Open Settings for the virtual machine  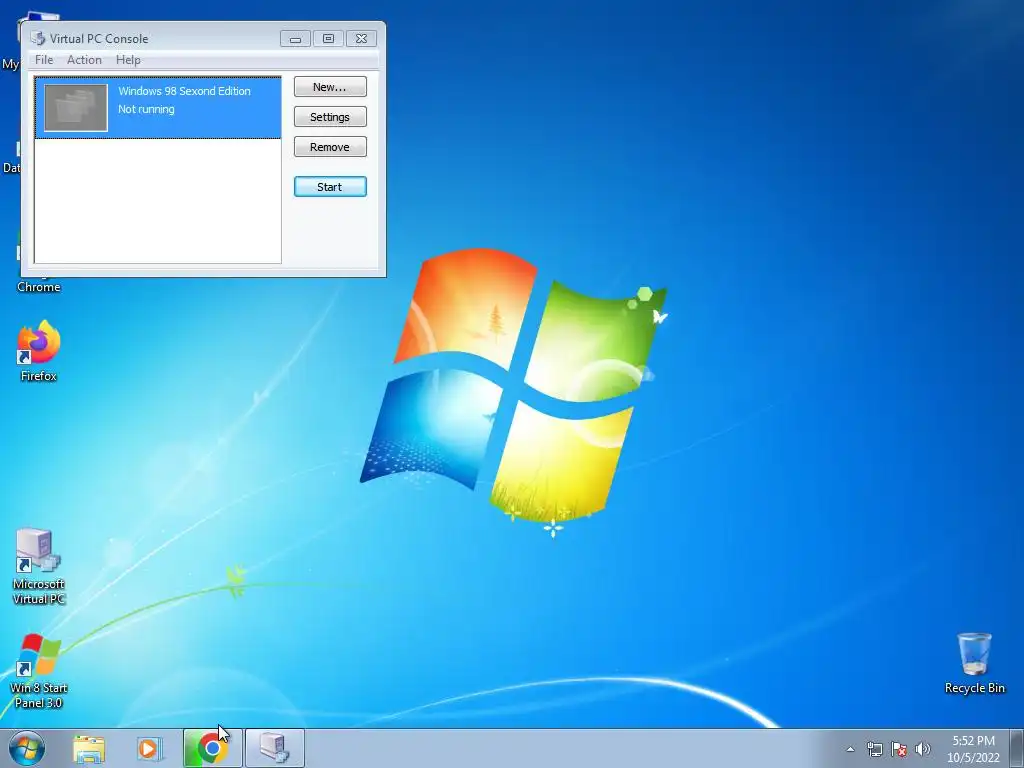[330, 117]
